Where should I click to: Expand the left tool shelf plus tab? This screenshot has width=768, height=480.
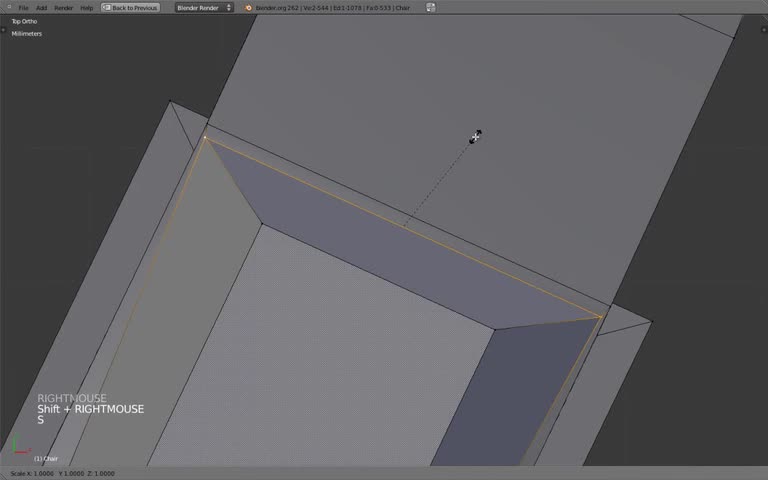coord(3,30)
